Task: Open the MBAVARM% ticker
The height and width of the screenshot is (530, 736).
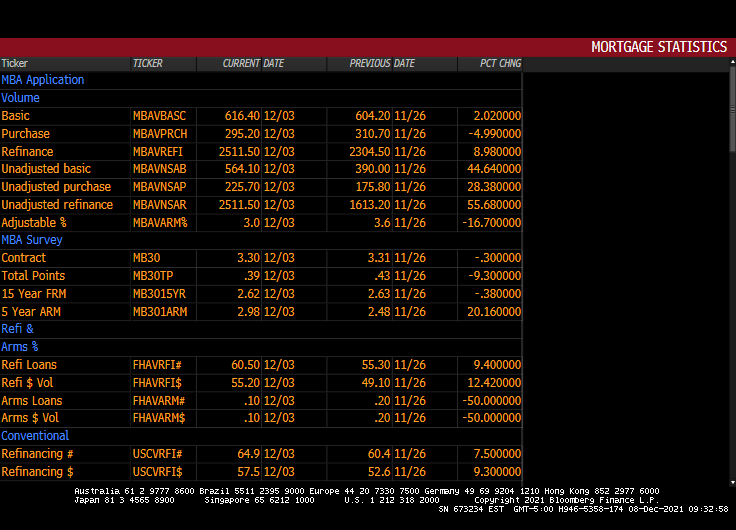Action: click(160, 223)
